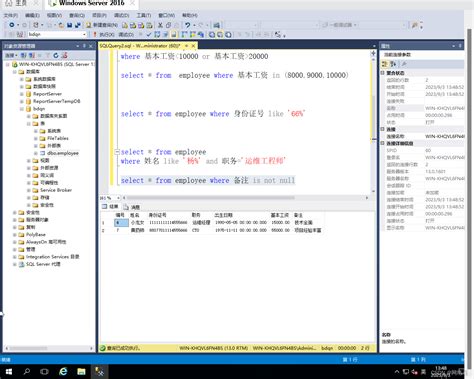
Task: Click the New Query toolbar button
Action: [102, 25]
